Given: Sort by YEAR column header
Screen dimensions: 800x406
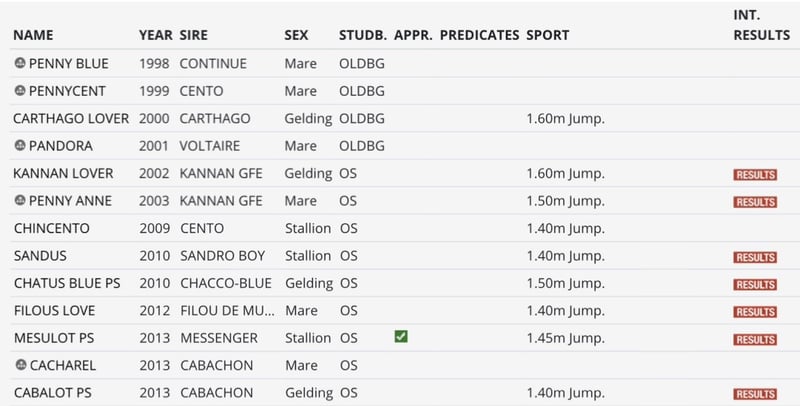Looking at the screenshot, I should (155, 35).
